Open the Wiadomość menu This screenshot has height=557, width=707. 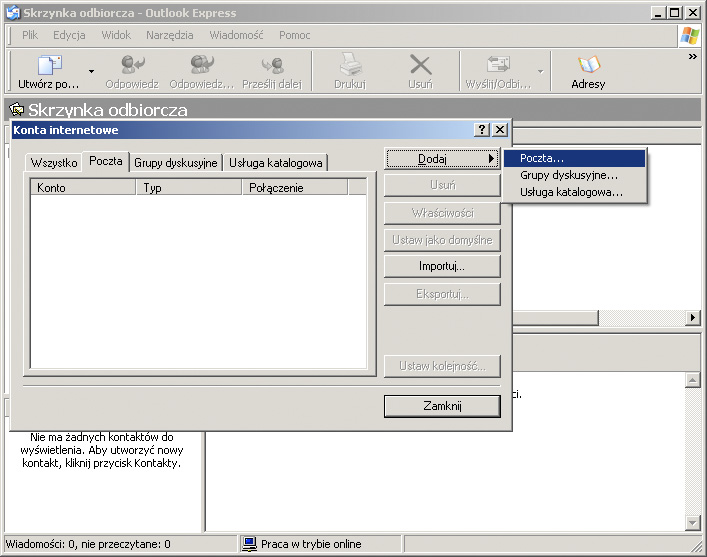(236, 35)
